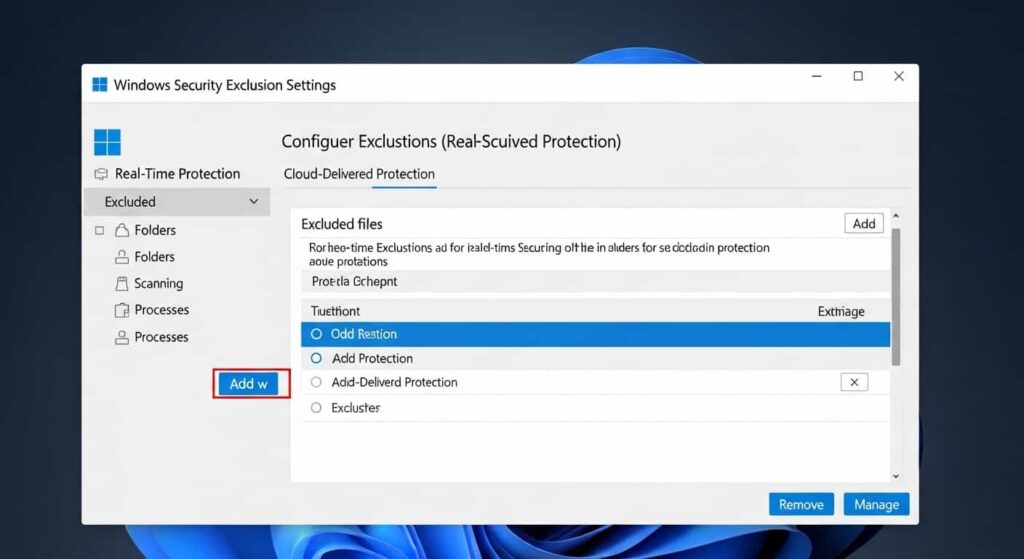Maximize the Windows Security Exclusion Settings window

tap(858, 76)
